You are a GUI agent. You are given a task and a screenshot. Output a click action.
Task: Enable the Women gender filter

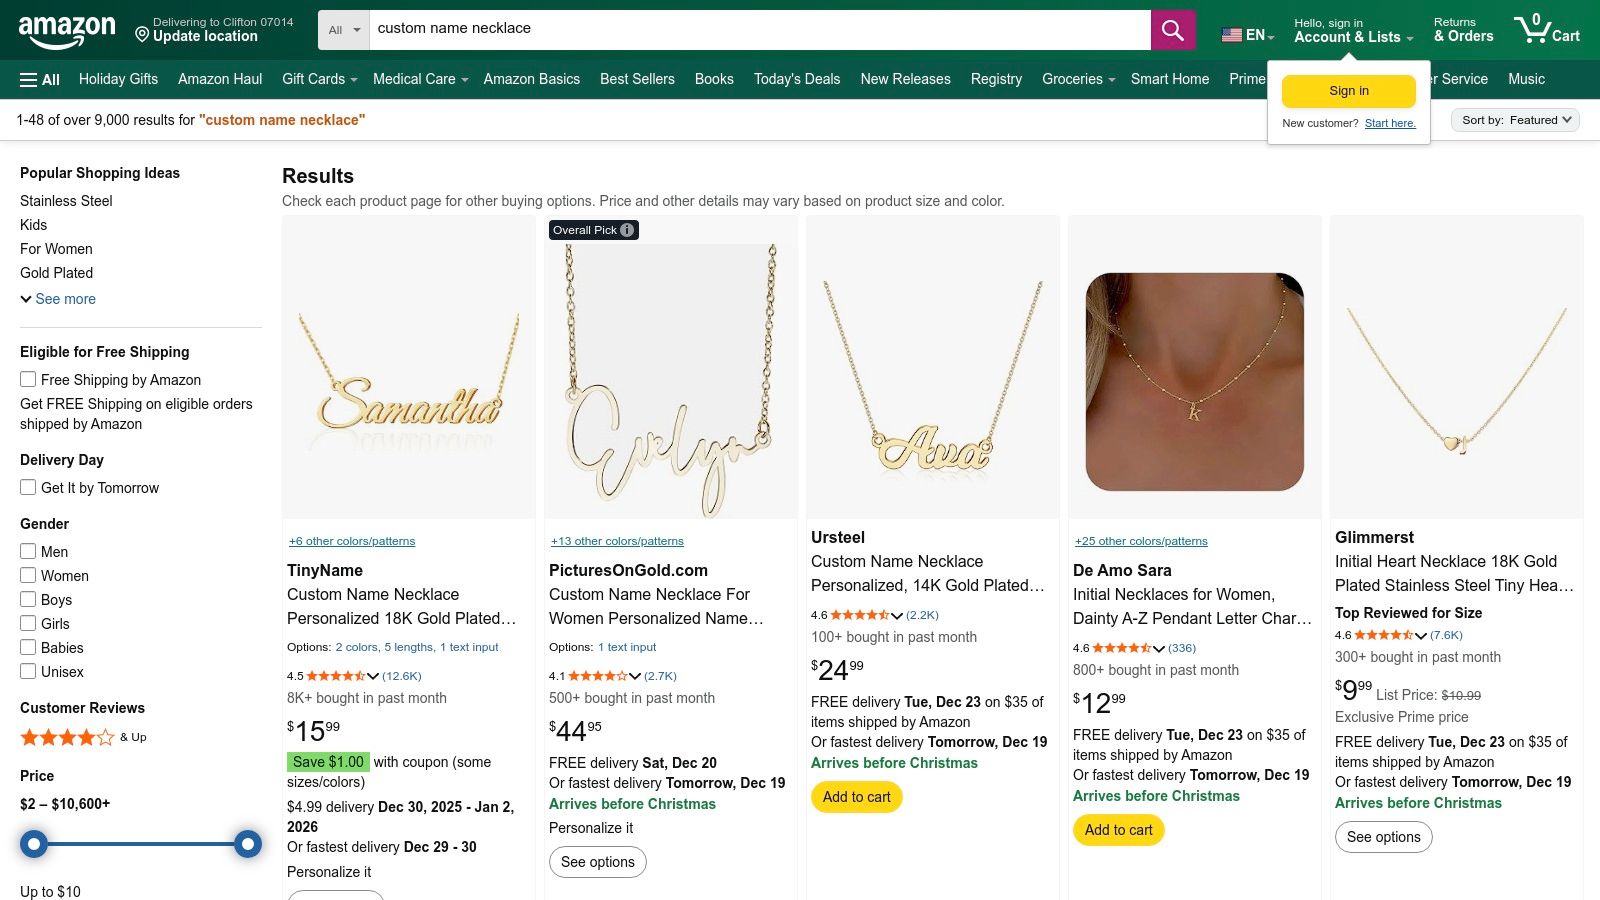coord(28,575)
